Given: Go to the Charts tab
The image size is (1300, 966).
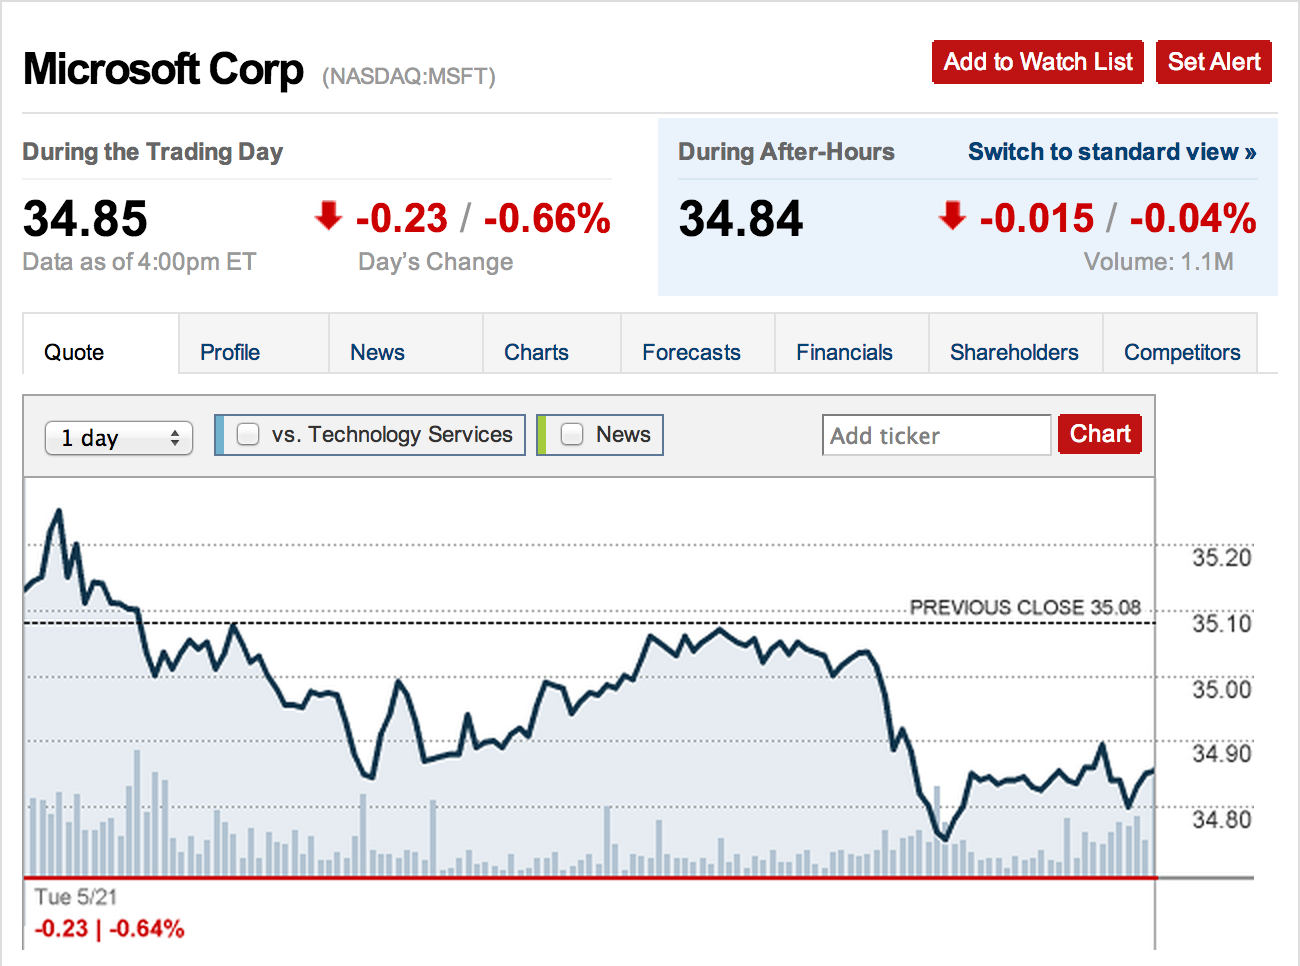Looking at the screenshot, I should 536,352.
